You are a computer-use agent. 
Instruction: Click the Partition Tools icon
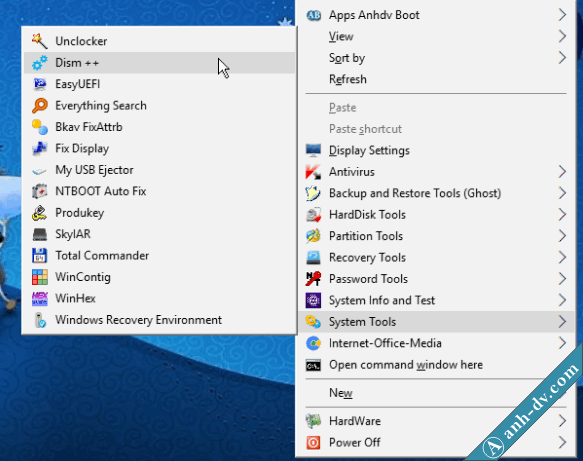coord(313,236)
